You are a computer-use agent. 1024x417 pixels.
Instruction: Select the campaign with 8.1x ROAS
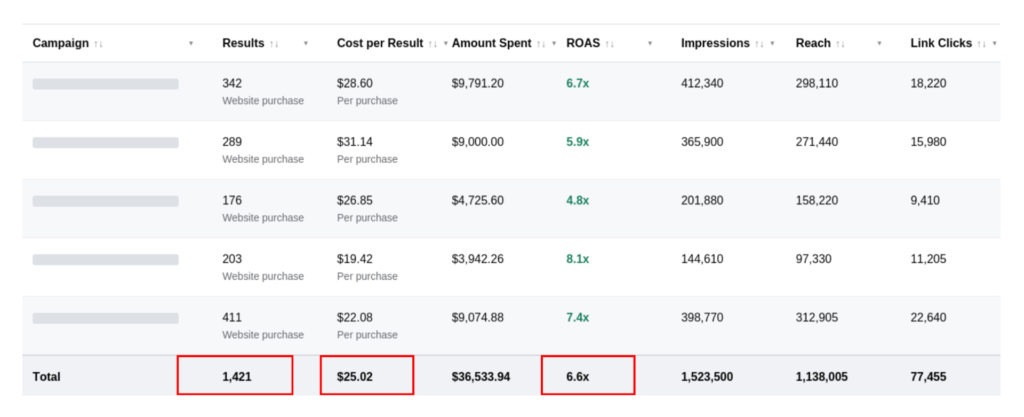tap(106, 260)
